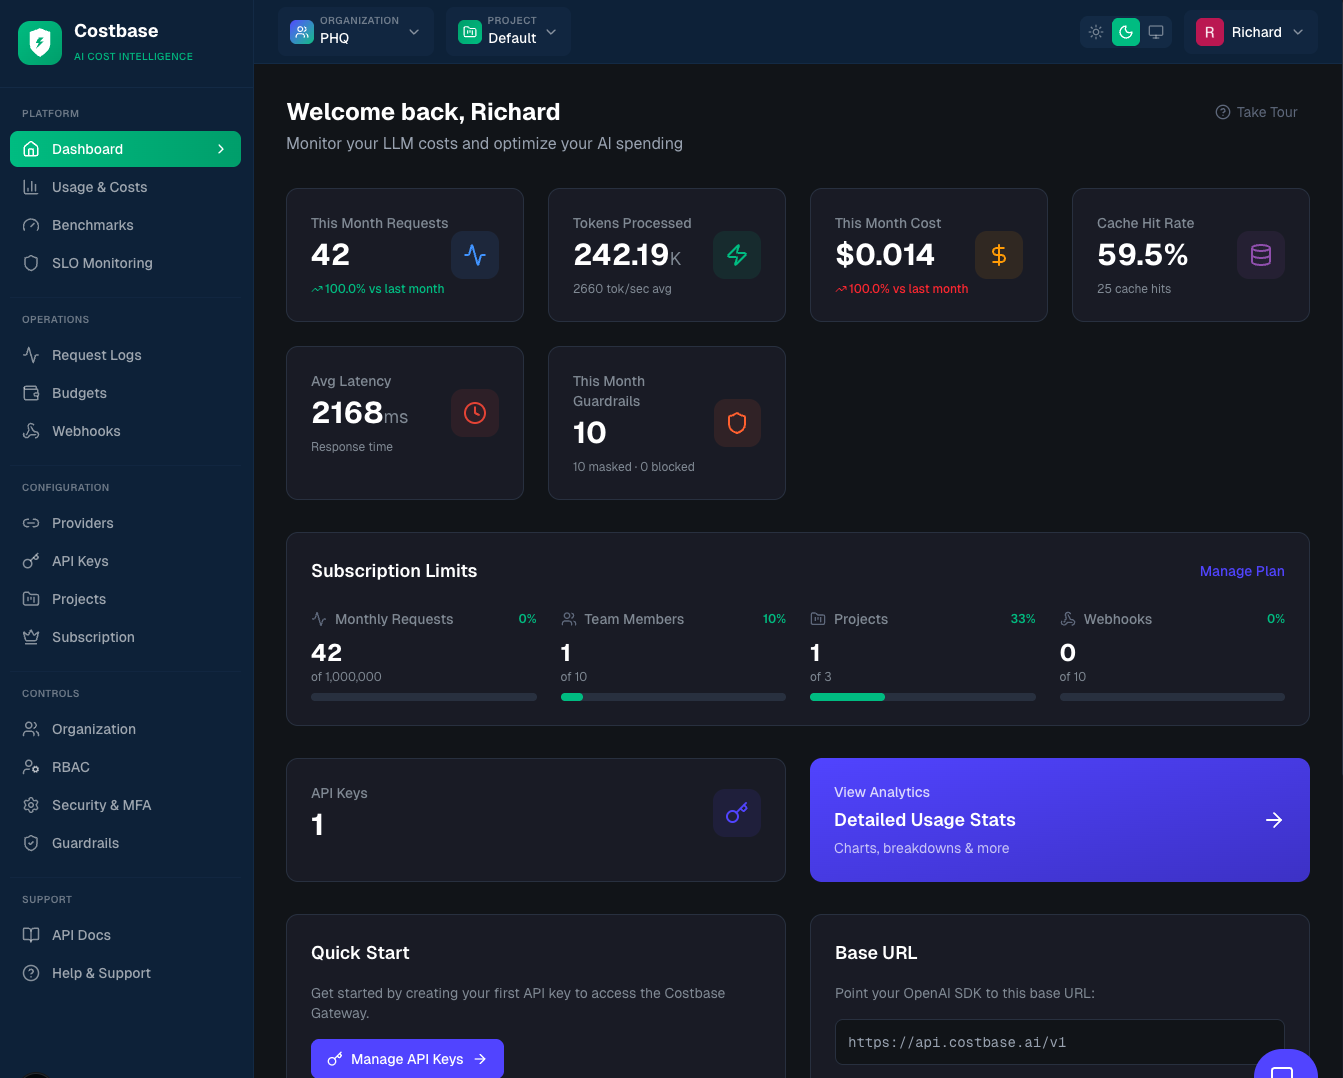This screenshot has height=1078, width=1343.
Task: Click the Security & MFA gear icon
Action: [x=31, y=805]
